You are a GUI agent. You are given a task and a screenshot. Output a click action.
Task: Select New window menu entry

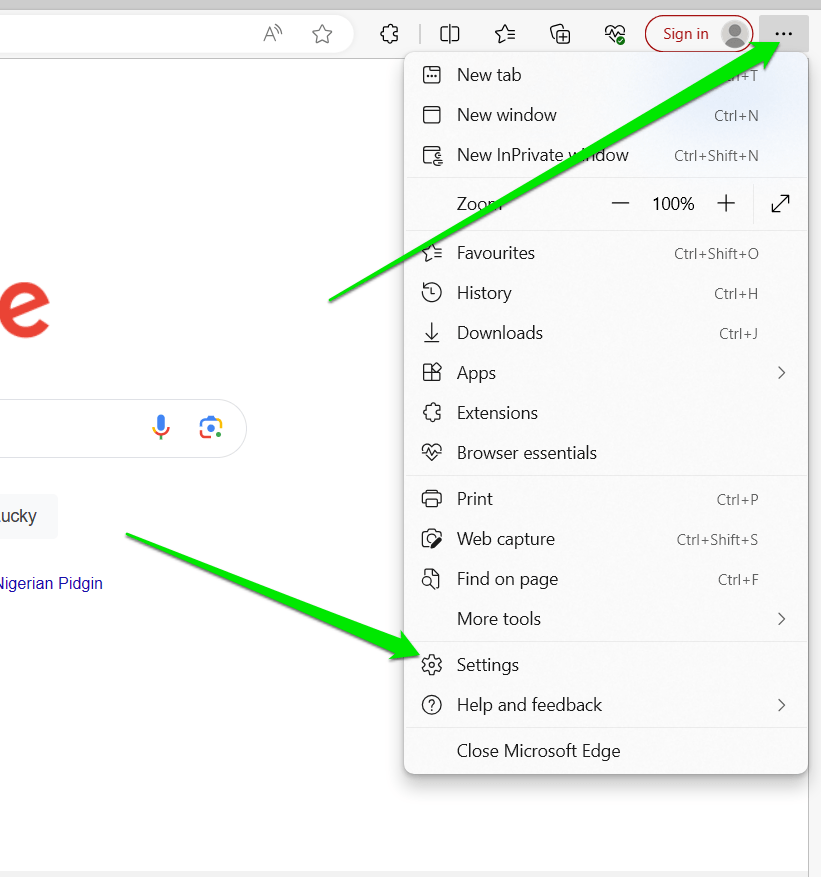point(606,115)
